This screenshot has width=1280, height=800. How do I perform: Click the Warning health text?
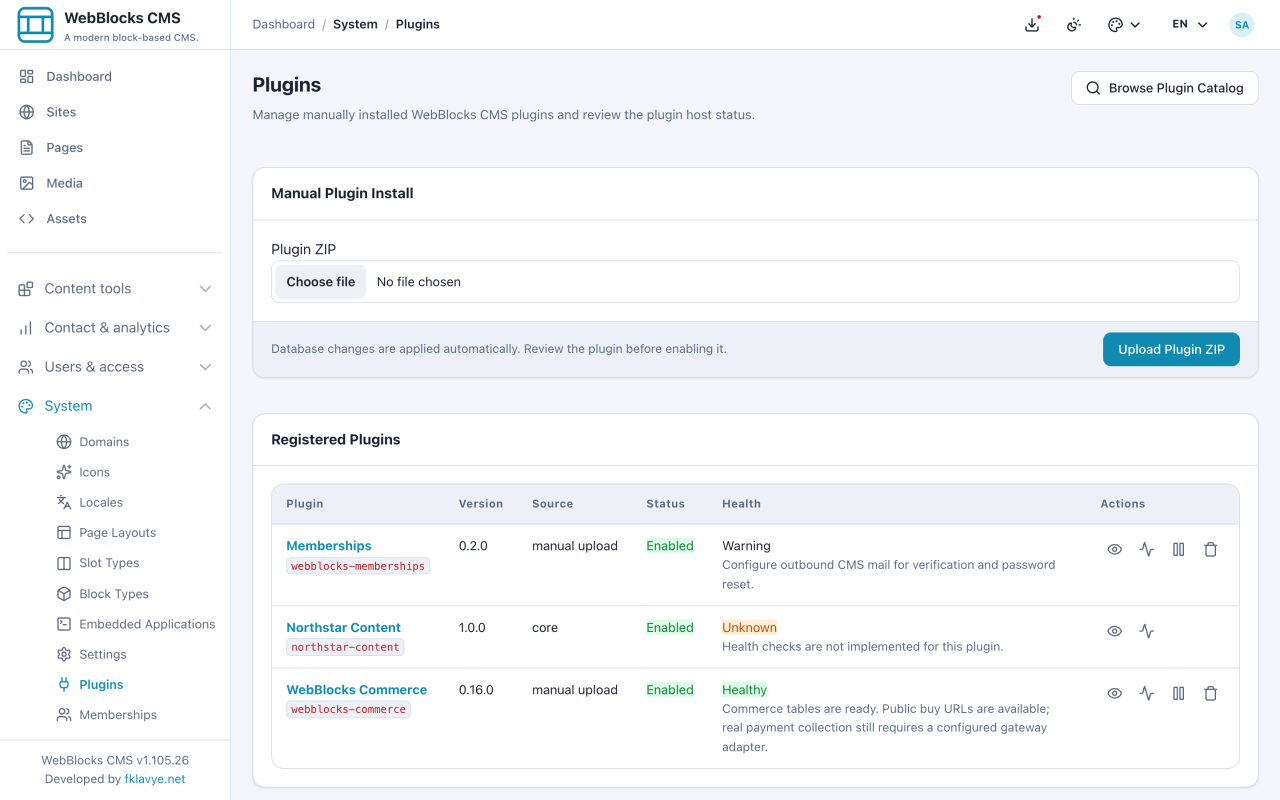[x=746, y=546]
